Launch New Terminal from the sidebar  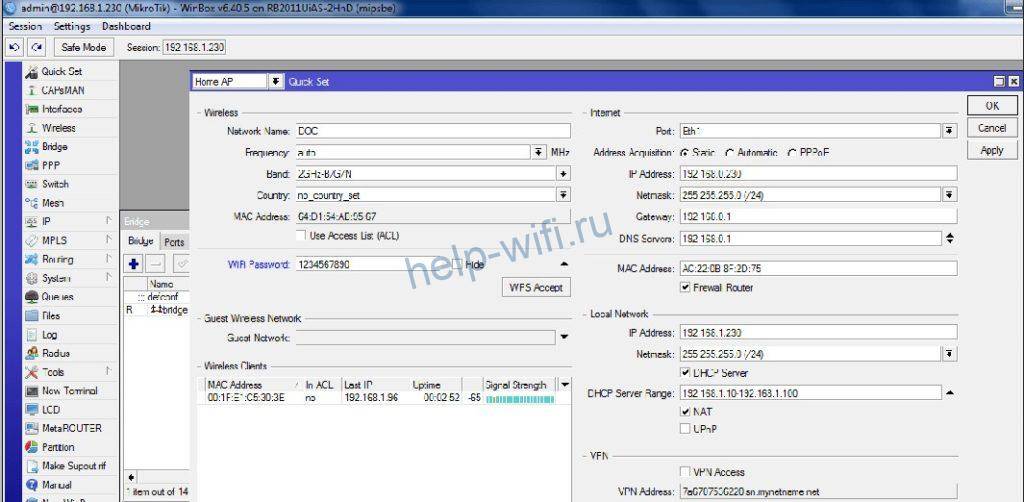(69, 391)
